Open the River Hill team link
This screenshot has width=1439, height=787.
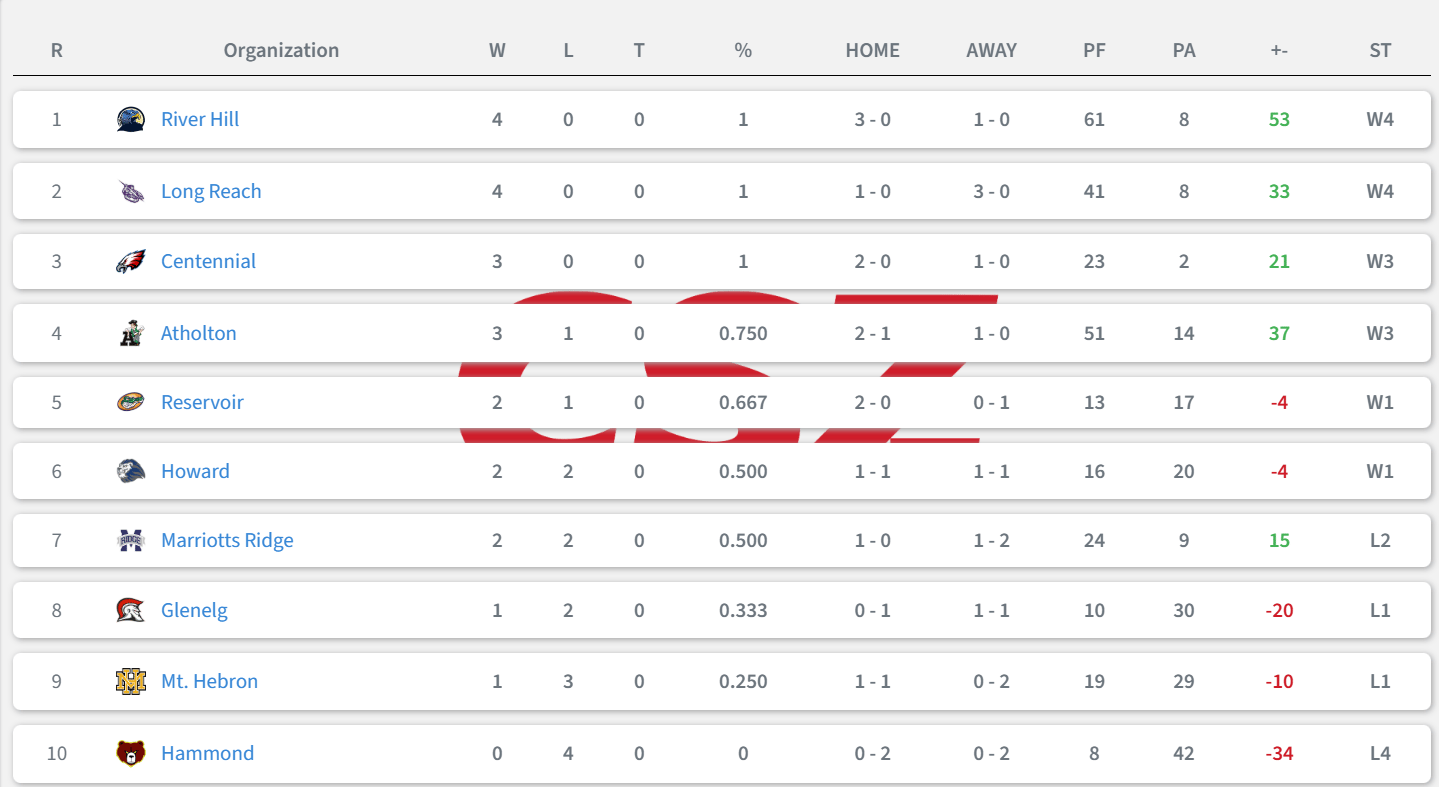tap(200, 120)
